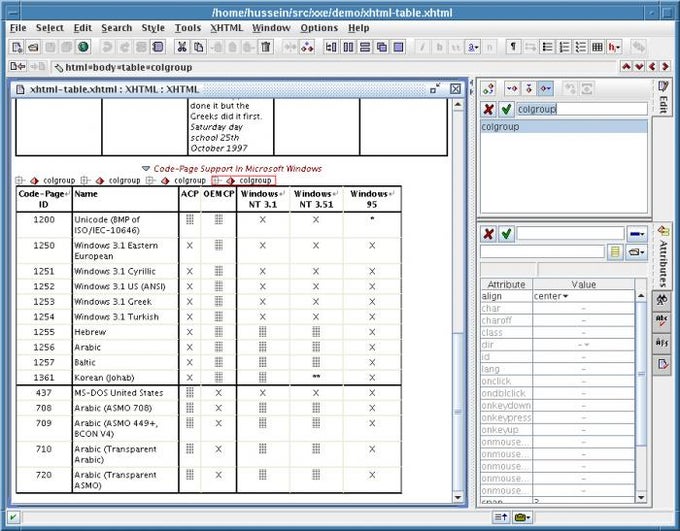Click the Replace element icon in Edit panel
This screenshot has width=680, height=531.
(x=488, y=88)
